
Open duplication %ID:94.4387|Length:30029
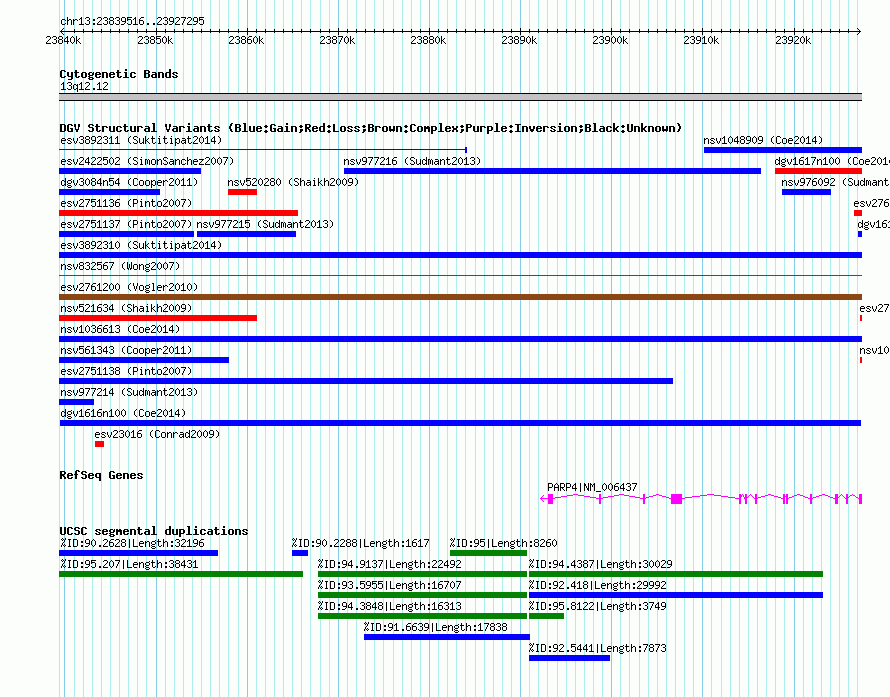[x=601, y=564]
